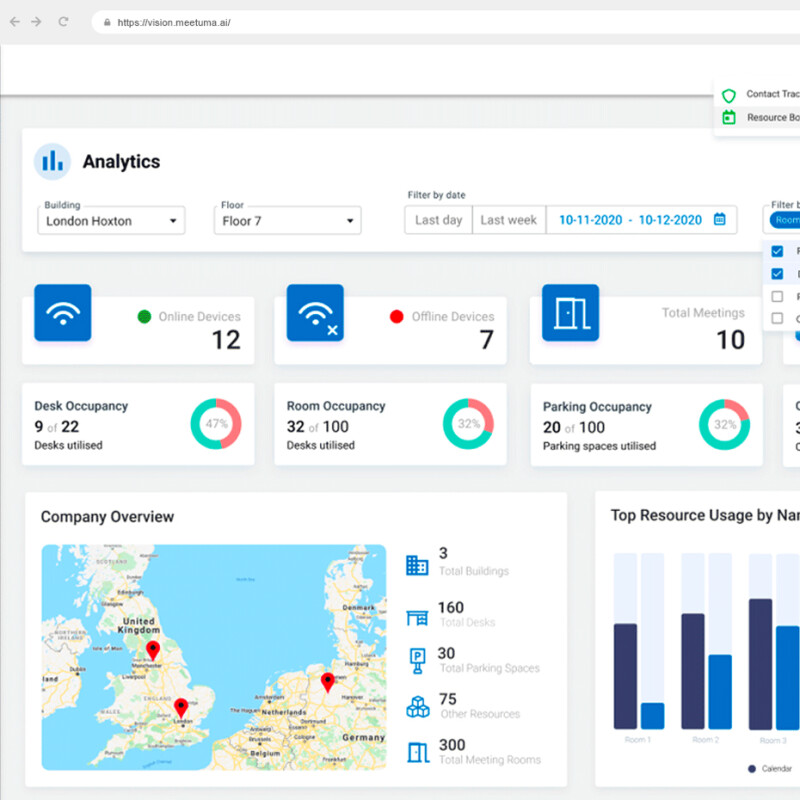
Task: Check the third filter checkbox
Action: [x=777, y=296]
